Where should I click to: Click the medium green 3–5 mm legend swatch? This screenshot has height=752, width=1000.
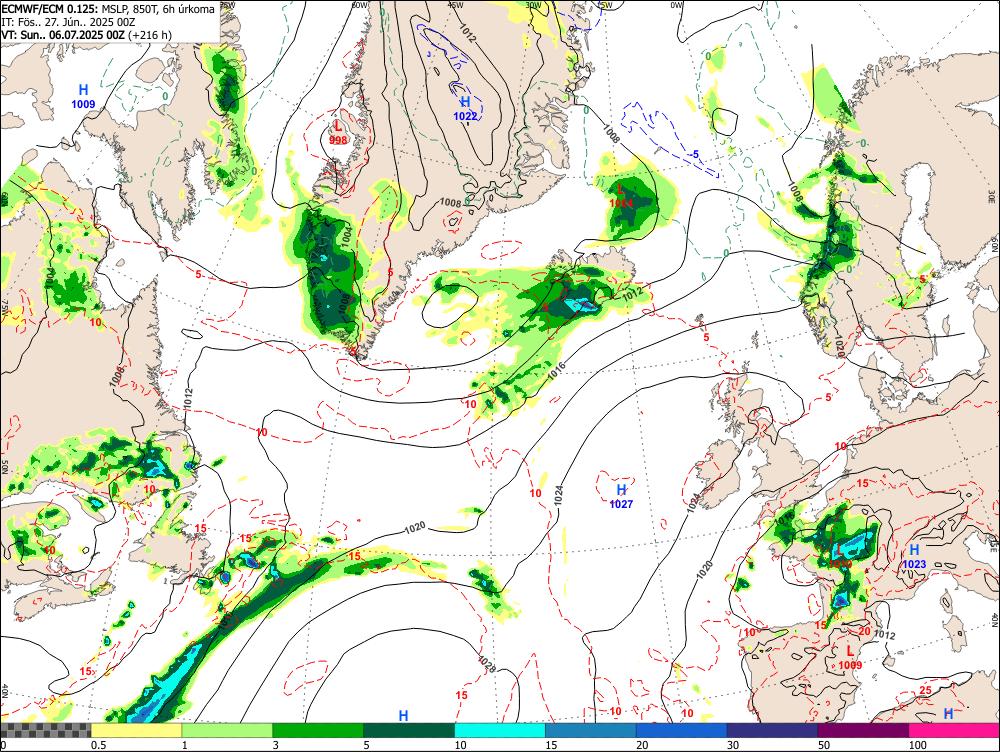coord(318,730)
